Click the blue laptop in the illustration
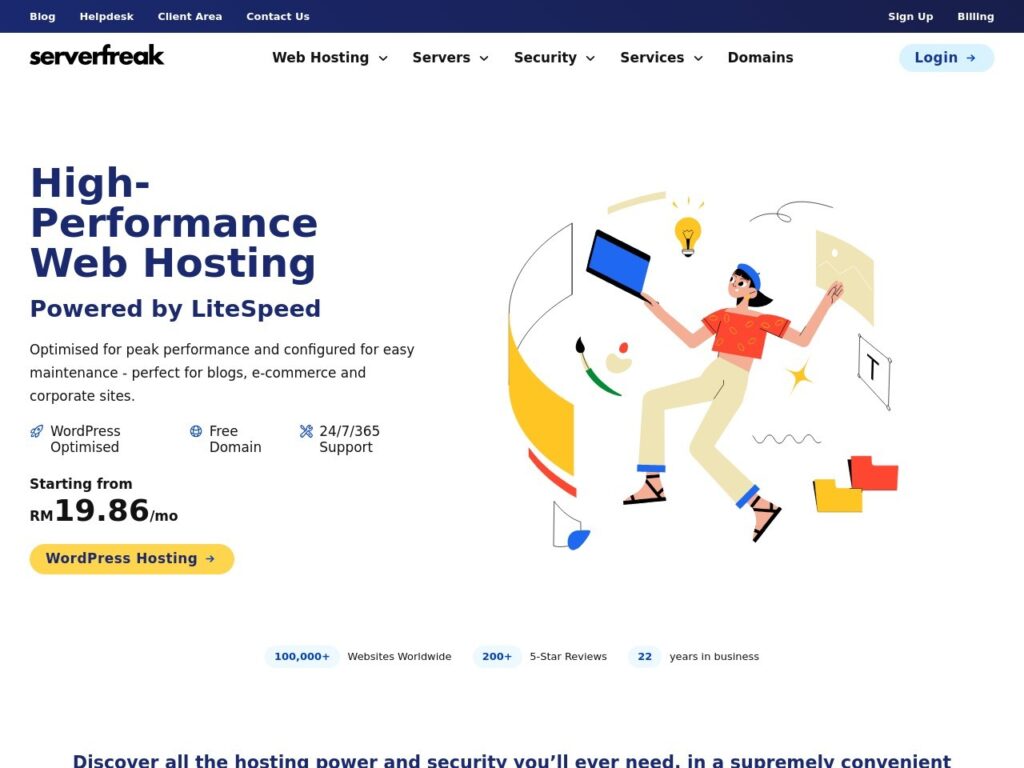The image size is (1024, 768). coord(618,264)
